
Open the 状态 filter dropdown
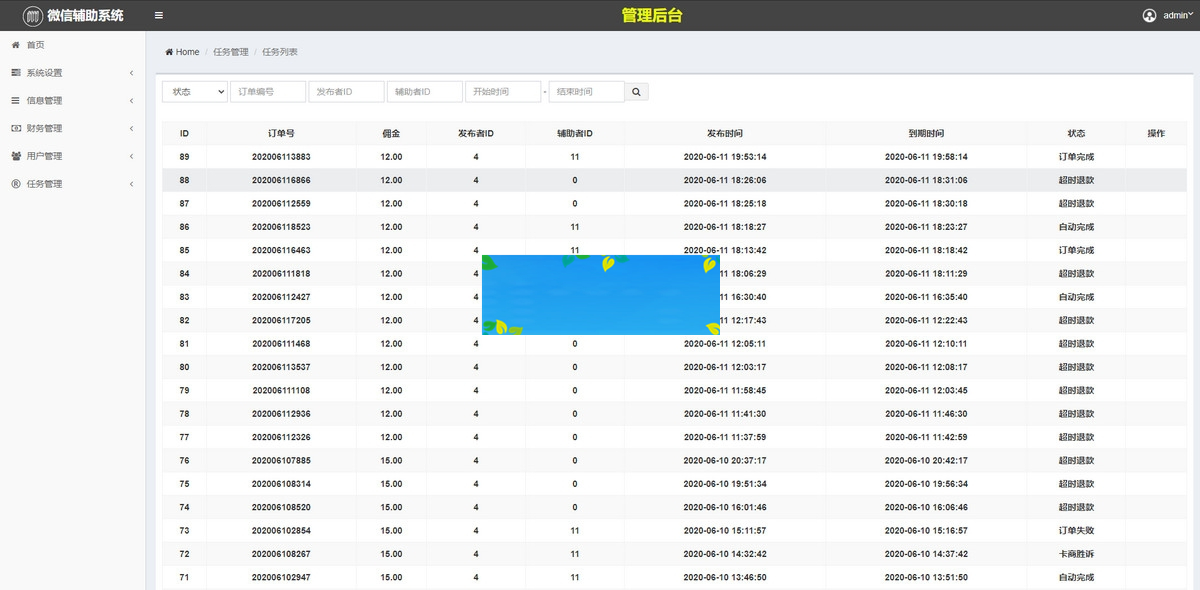195,92
